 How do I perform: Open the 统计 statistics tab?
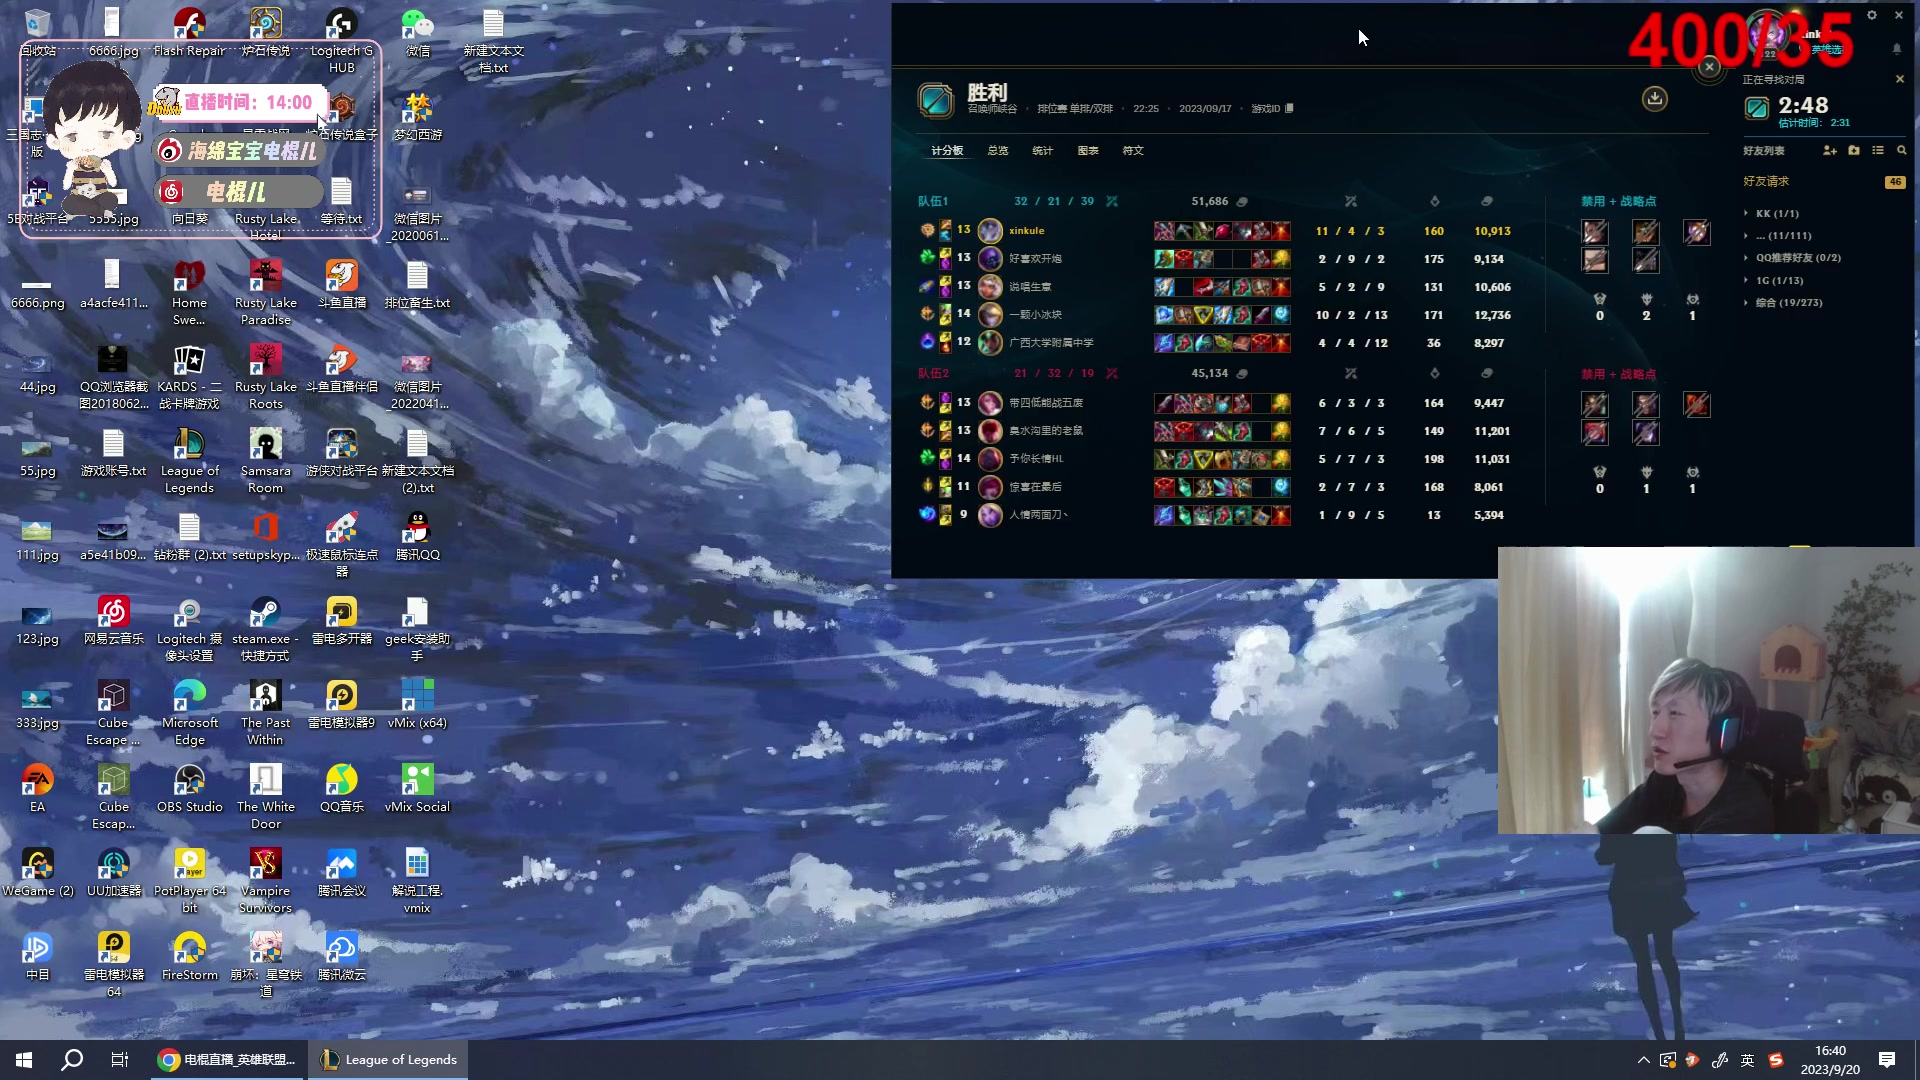coord(1043,151)
